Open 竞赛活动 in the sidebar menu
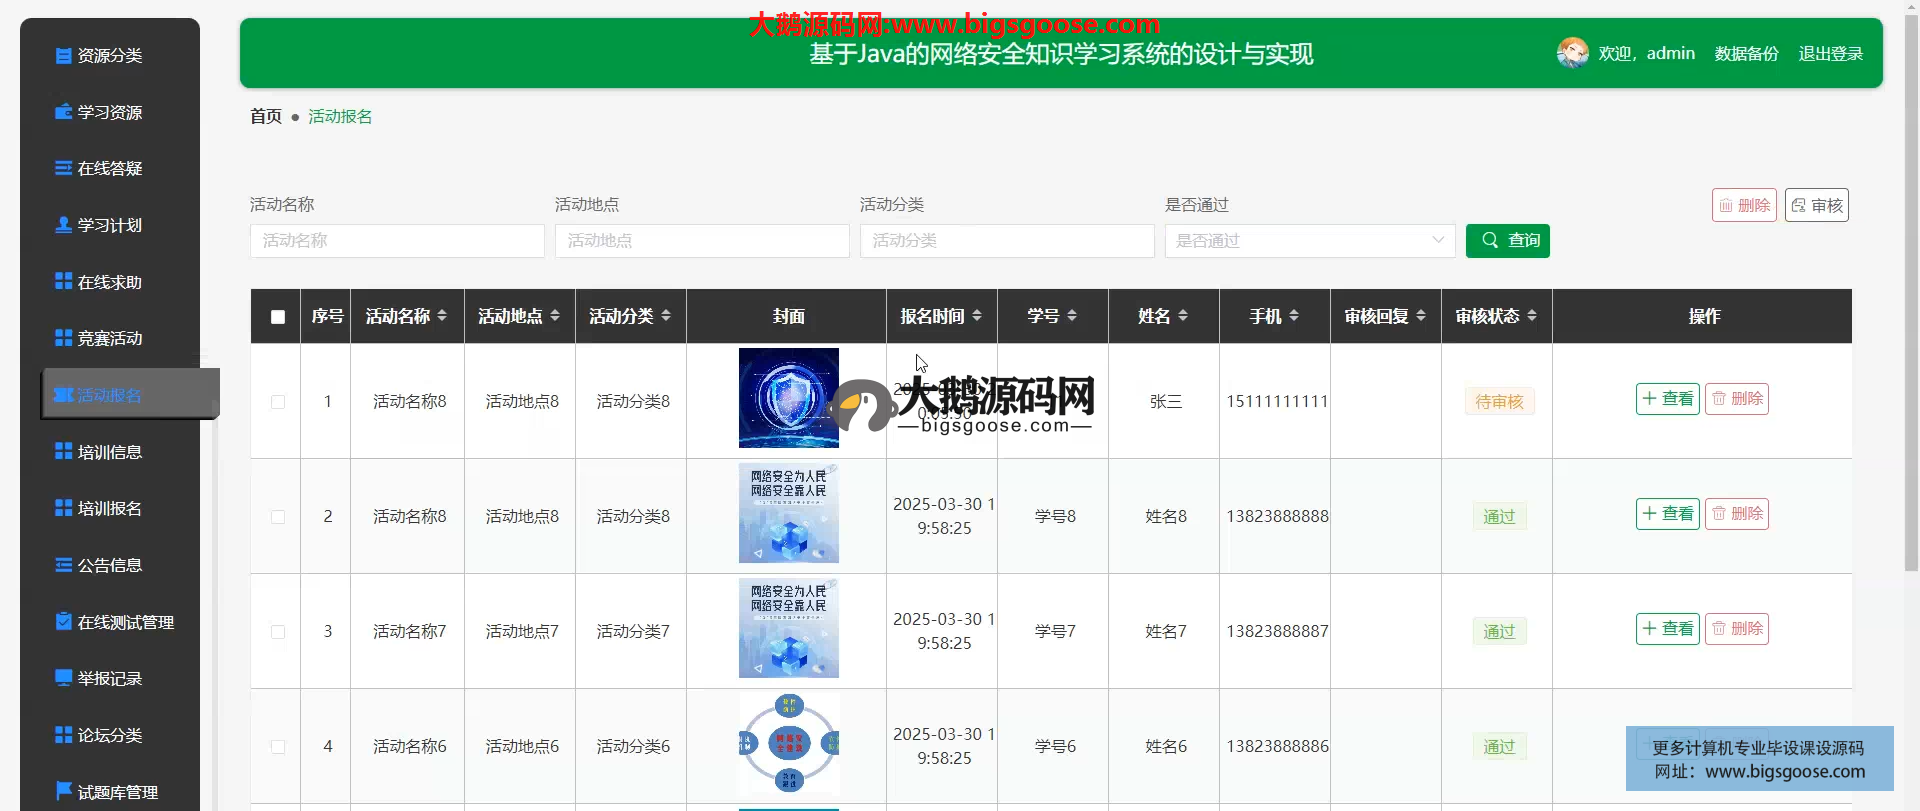Screen dimensions: 1920x811 109,339
